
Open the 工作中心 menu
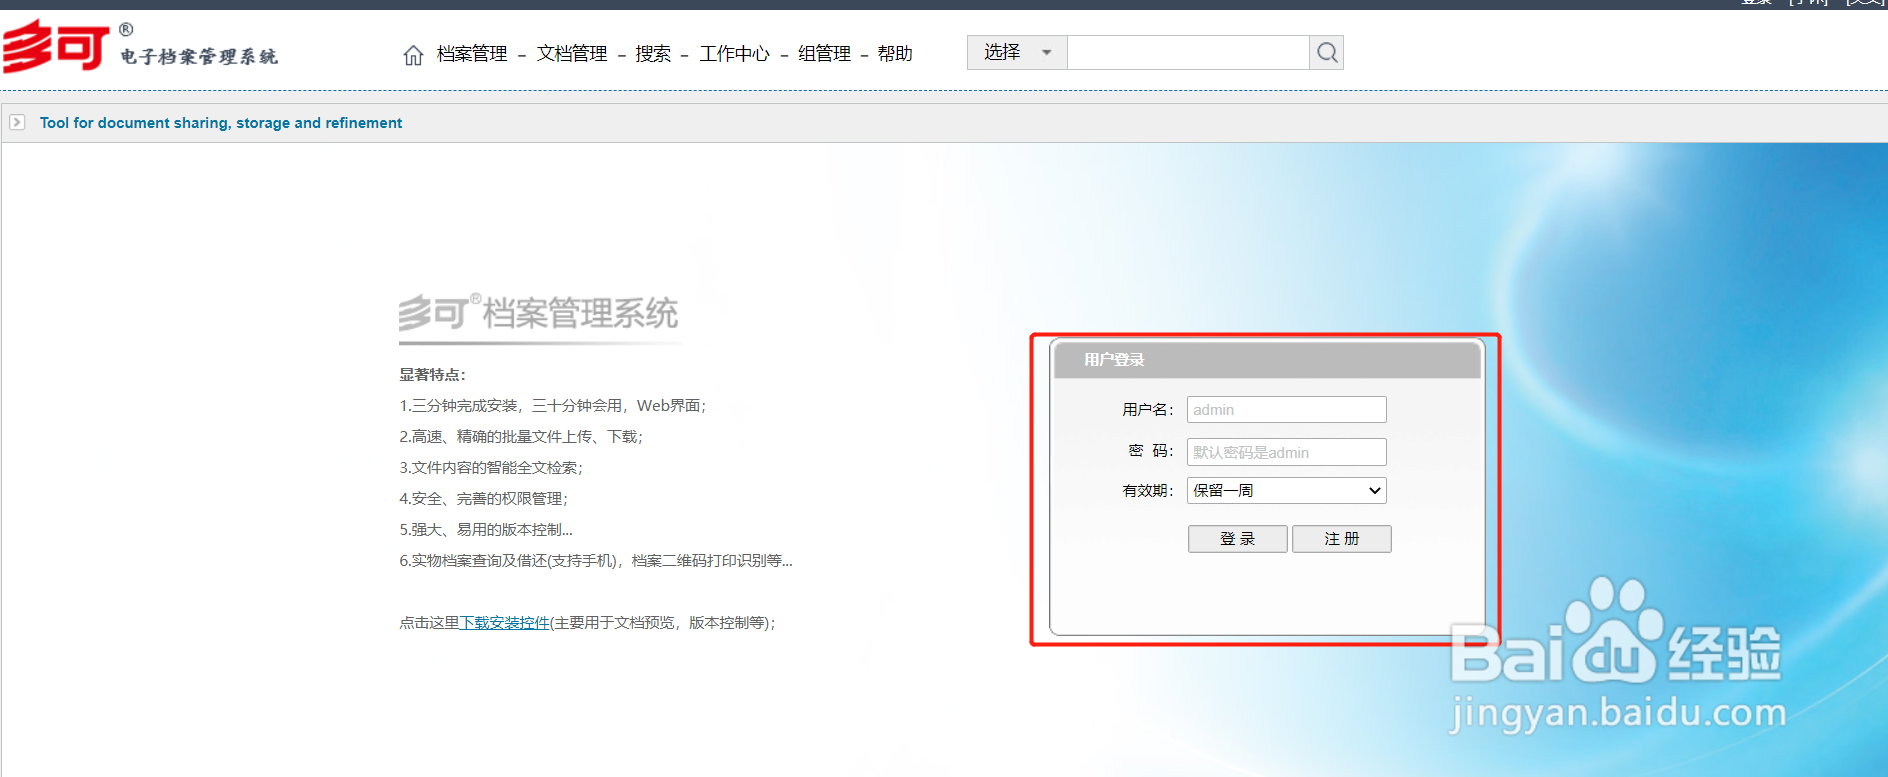[x=734, y=54]
